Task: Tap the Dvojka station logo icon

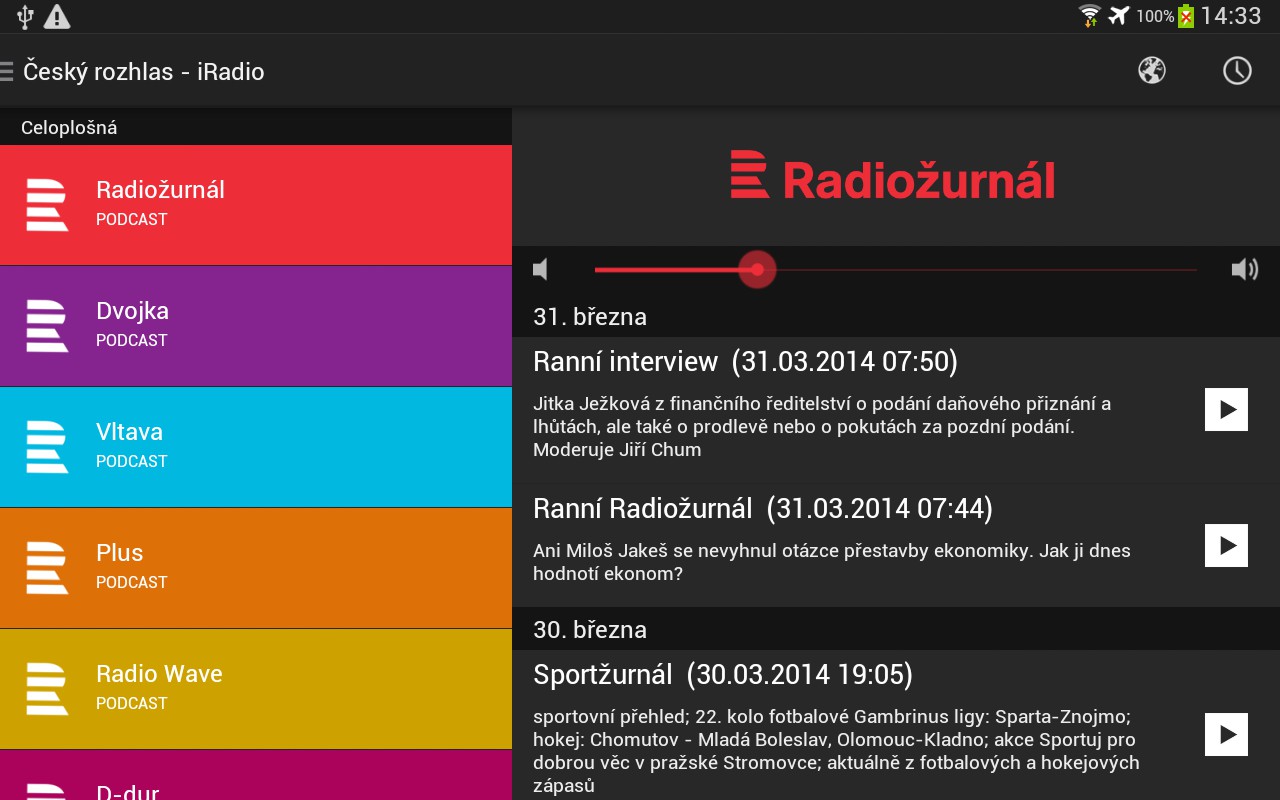Action: 47,326
